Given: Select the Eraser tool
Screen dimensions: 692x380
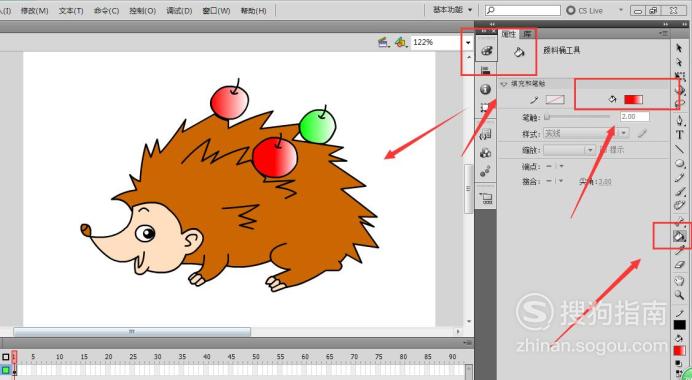Looking at the screenshot, I should click(x=680, y=265).
